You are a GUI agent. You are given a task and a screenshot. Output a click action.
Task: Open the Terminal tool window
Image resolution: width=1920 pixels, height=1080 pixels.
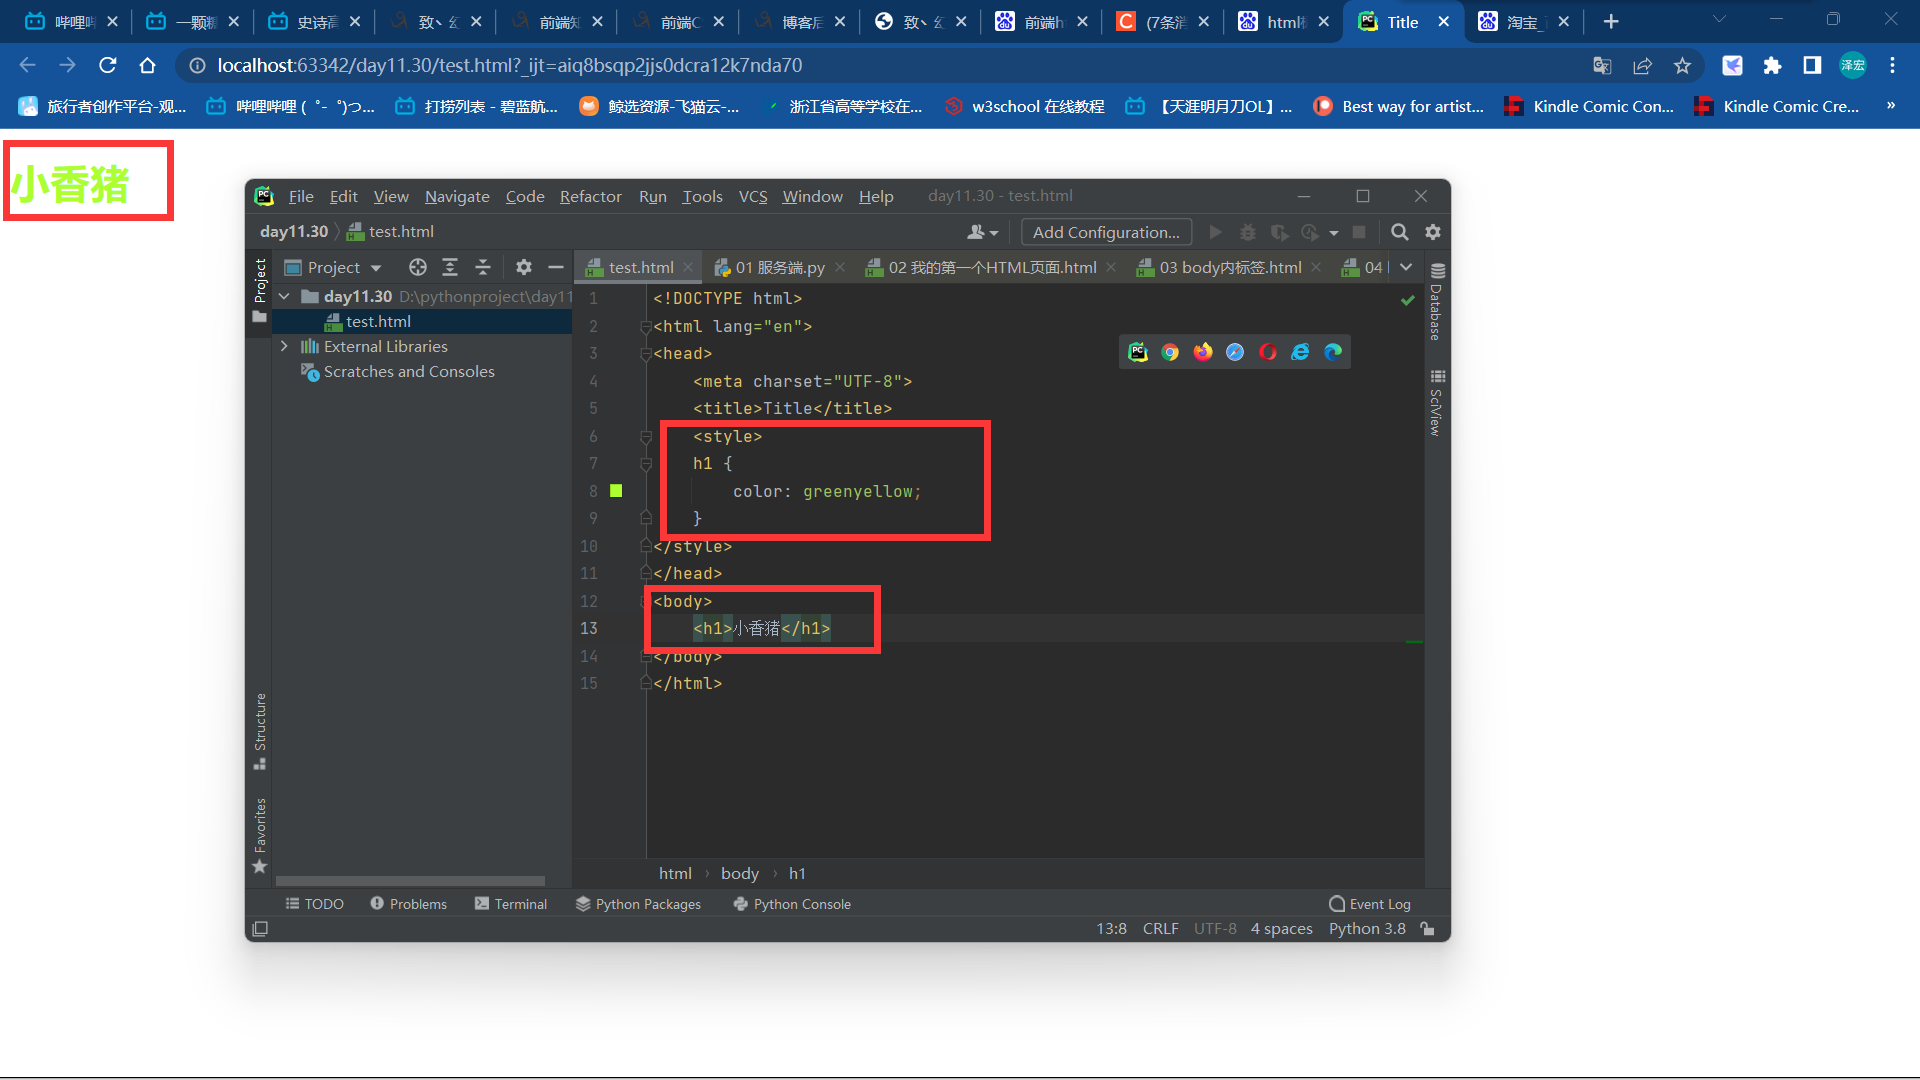(x=511, y=904)
